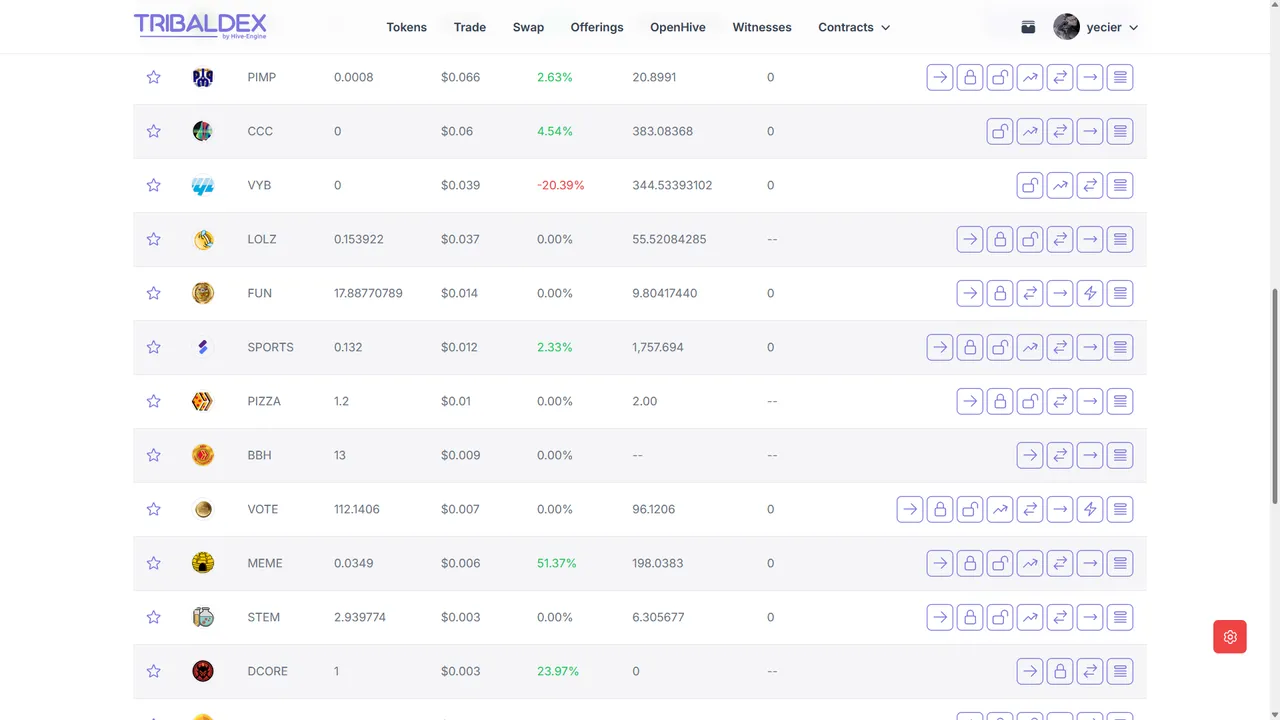Screen dimensions: 1280x720
Task: Toggle the favorite star for VYB
Action: [153, 185]
